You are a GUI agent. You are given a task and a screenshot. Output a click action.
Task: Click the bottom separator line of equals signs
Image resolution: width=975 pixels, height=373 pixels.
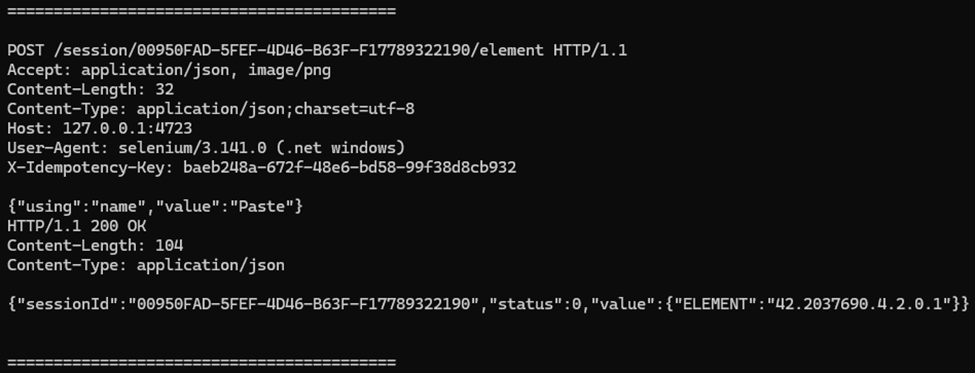pyautogui.click(x=201, y=362)
